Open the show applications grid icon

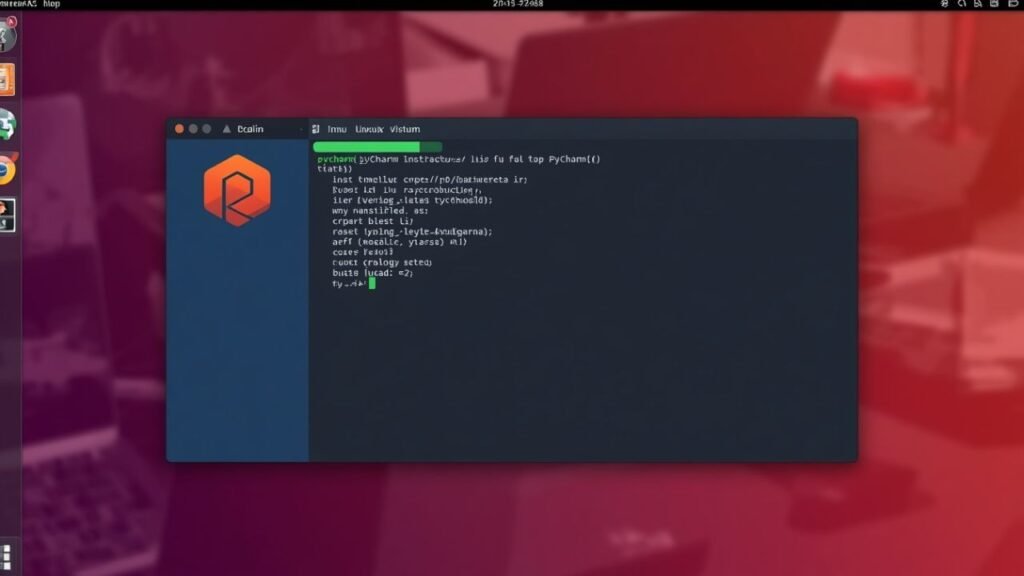[x=6, y=557]
